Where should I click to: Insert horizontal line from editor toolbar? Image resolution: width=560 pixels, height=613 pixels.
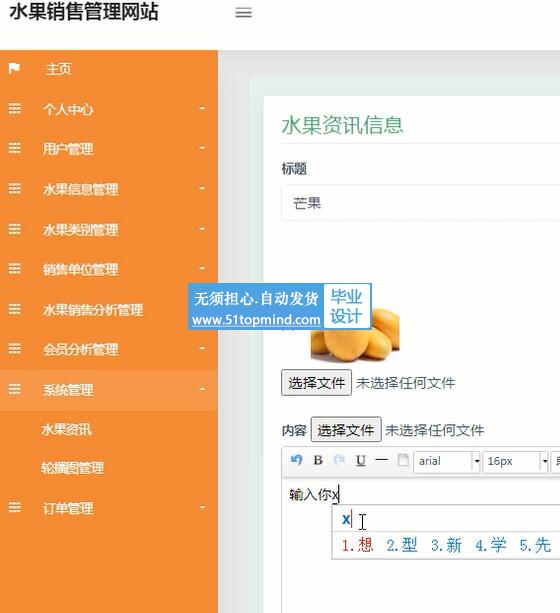[381, 460]
